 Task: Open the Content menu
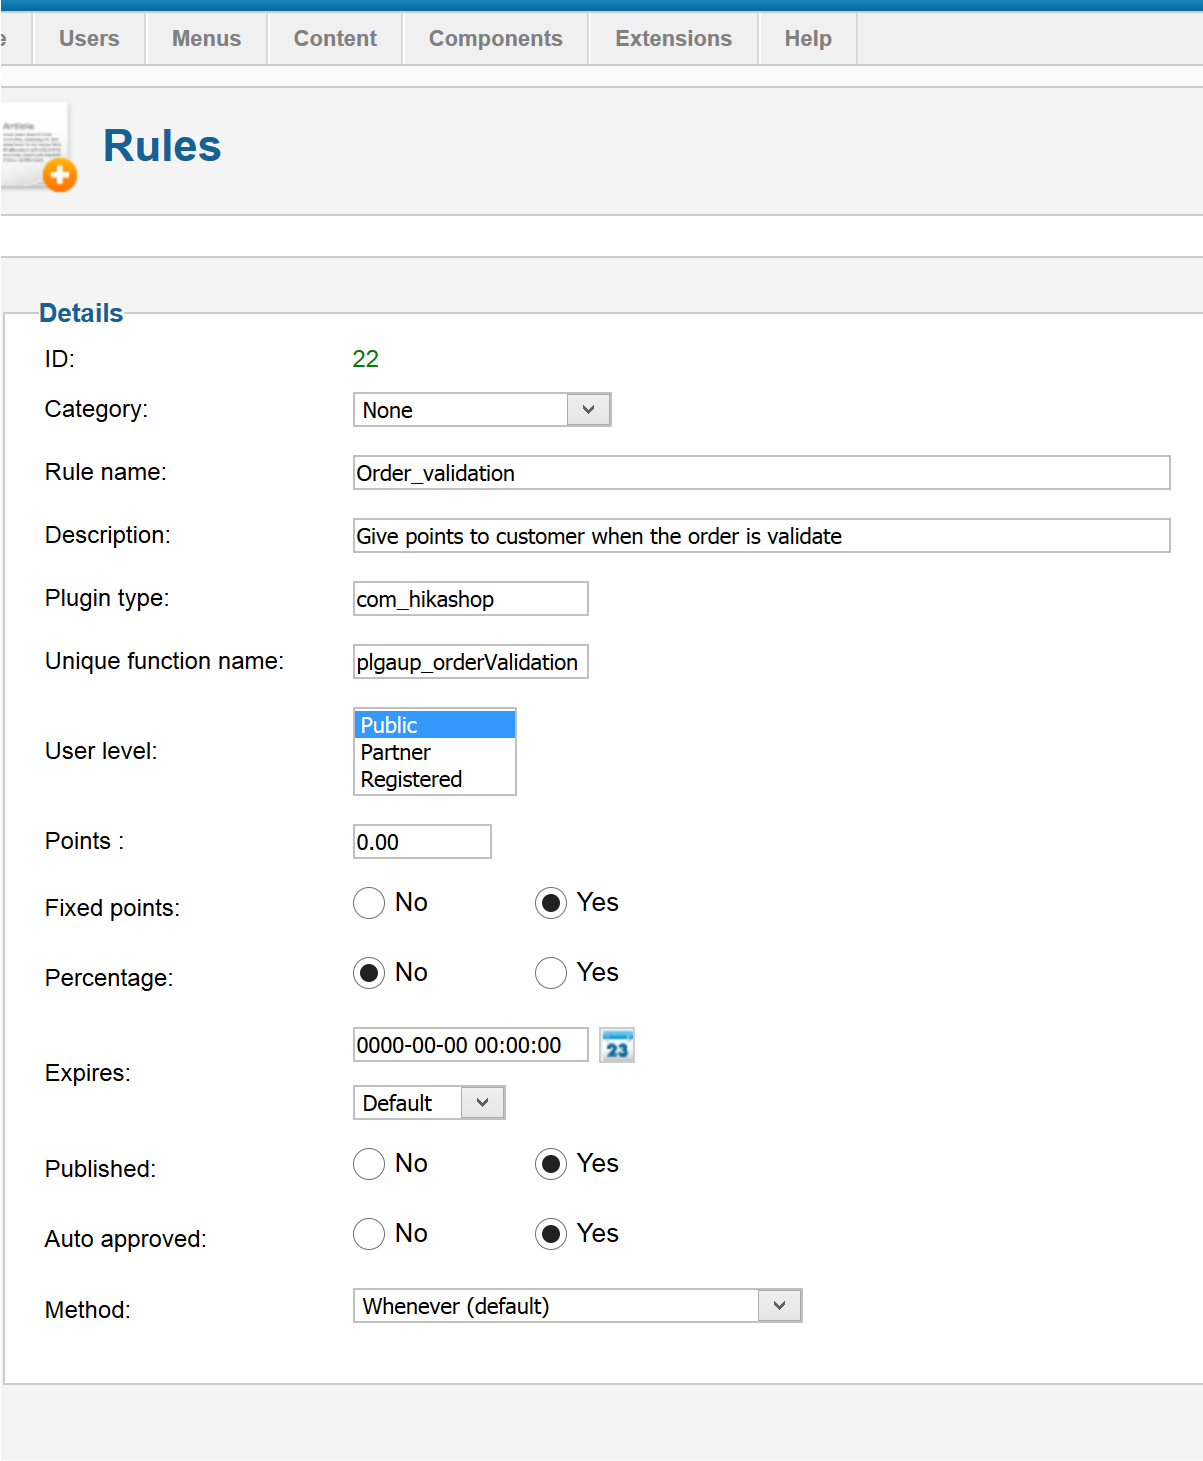(x=335, y=39)
